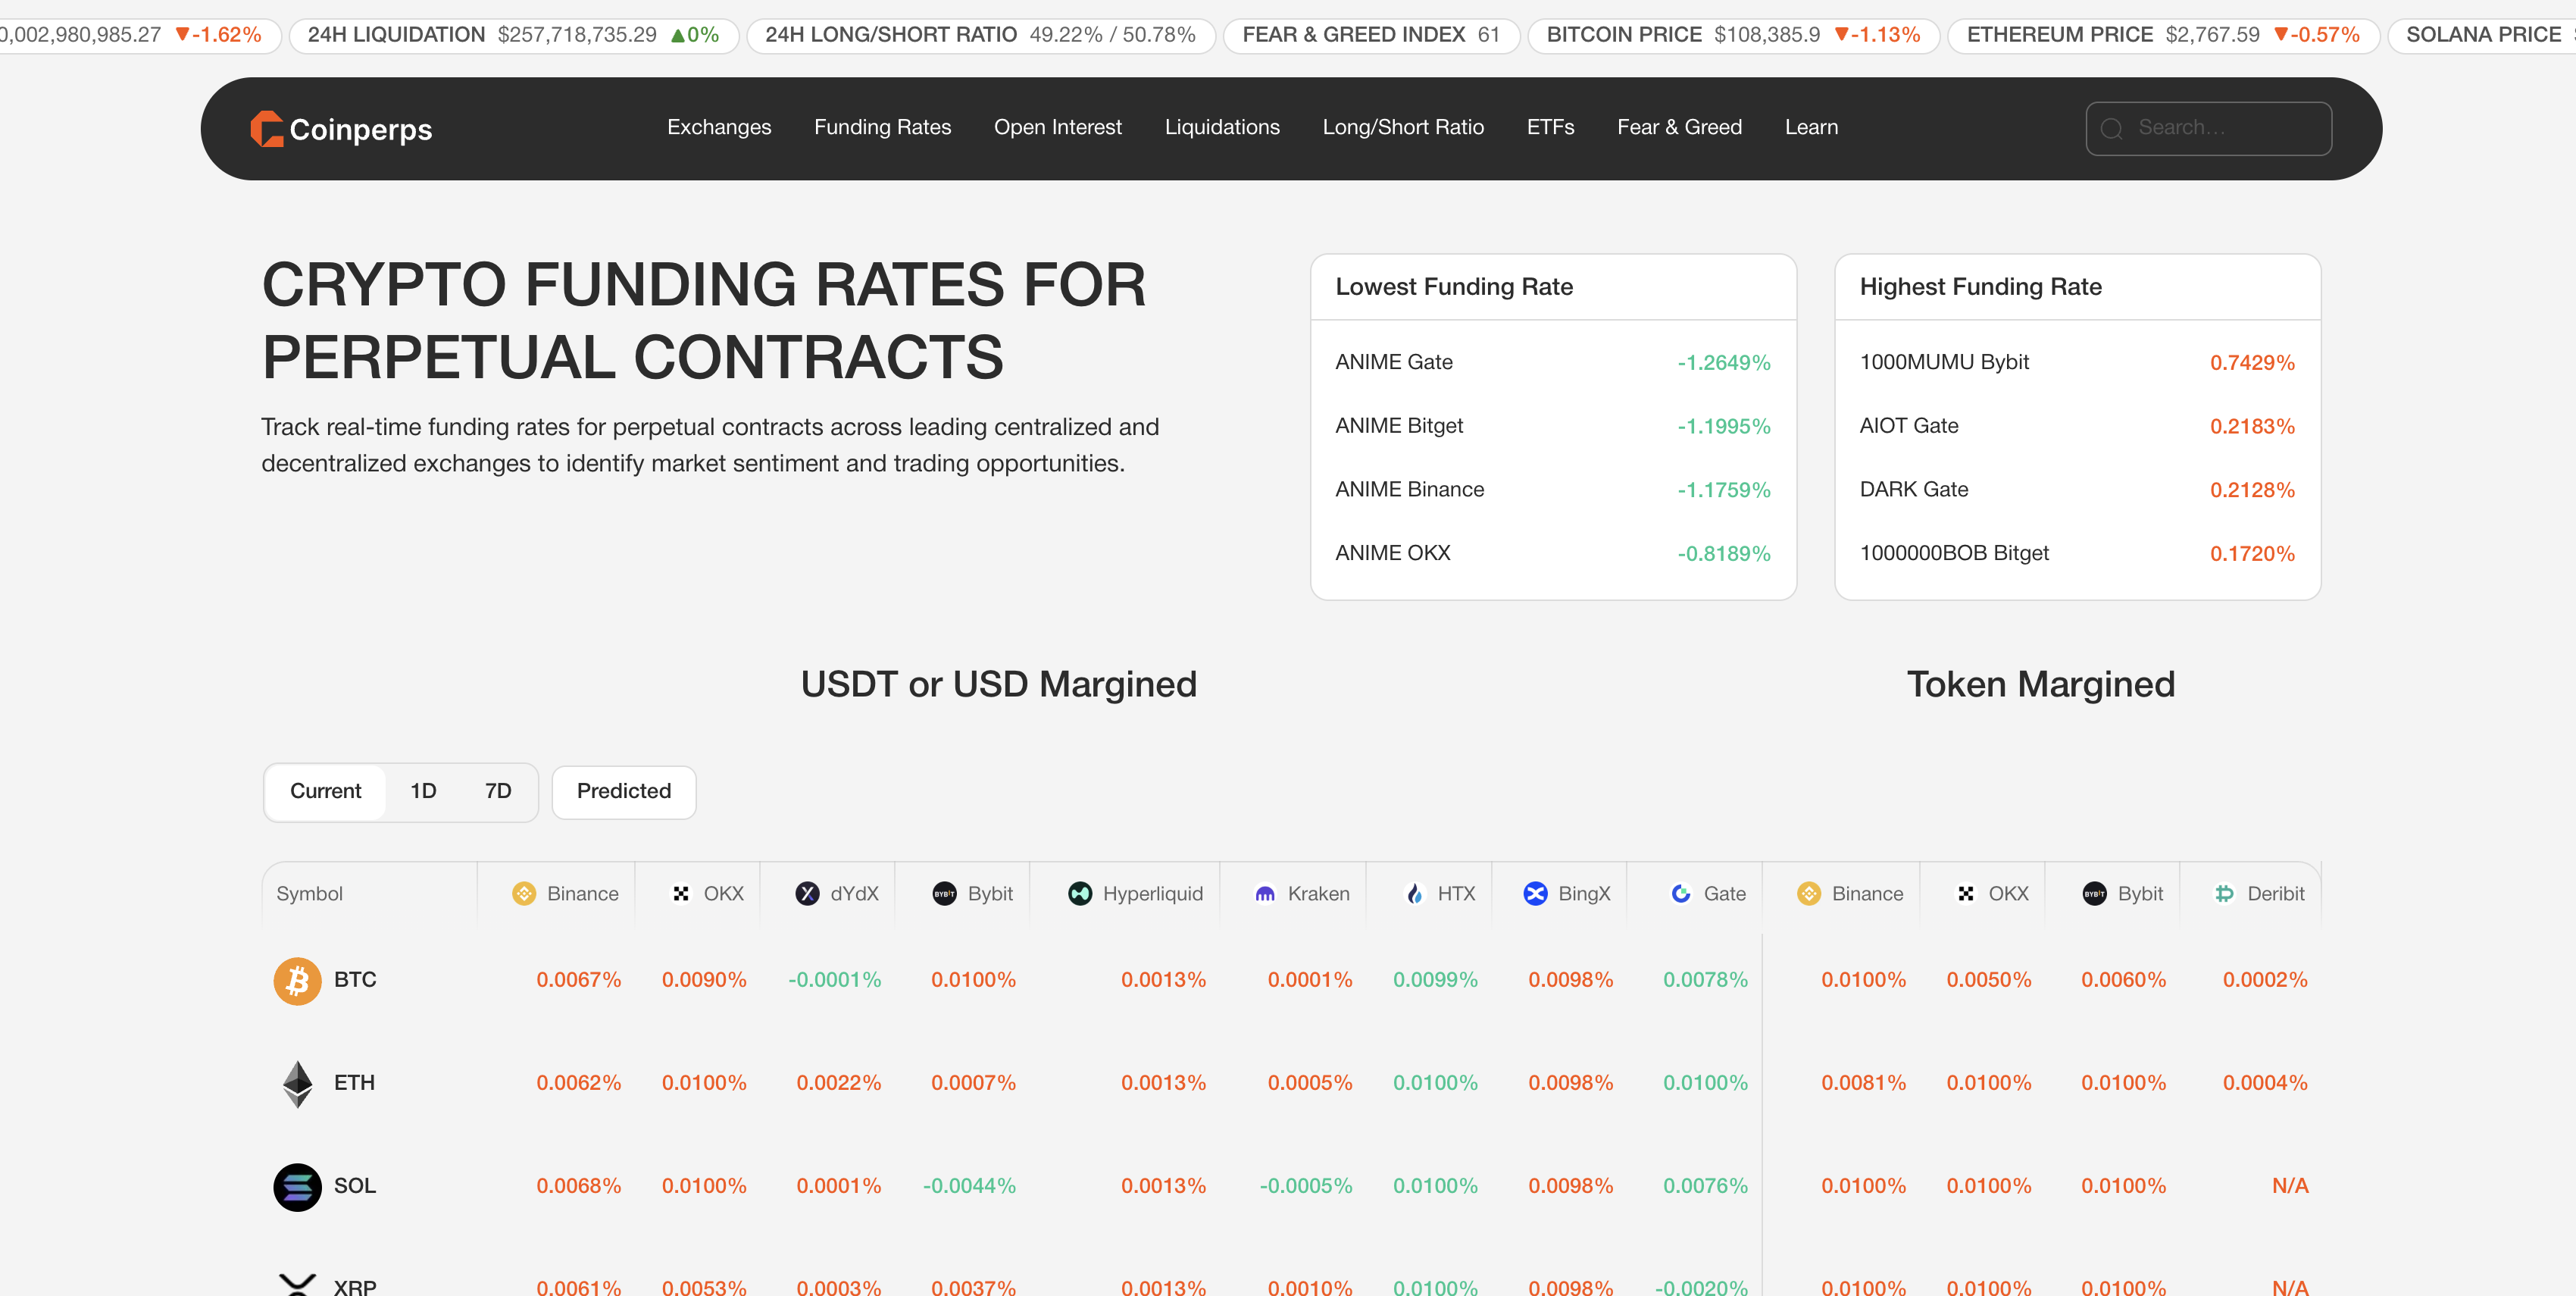
Task: Click SOL Deribit N/A cell
Action: tap(2289, 1186)
